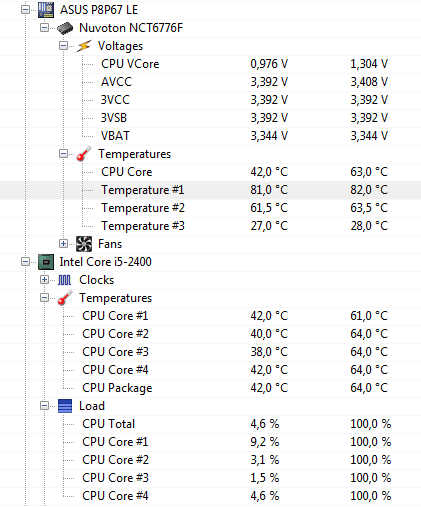Click the Intel Core i5-2400 processor icon
Viewport: 421px width, 507px height.
coord(46,262)
